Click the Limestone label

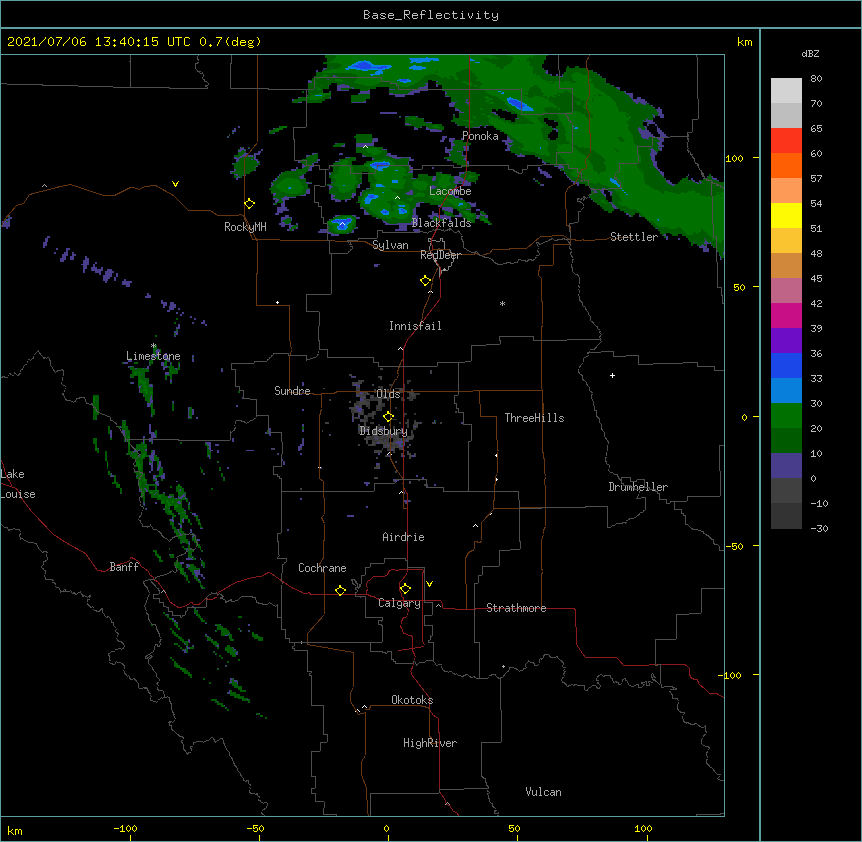pos(153,356)
